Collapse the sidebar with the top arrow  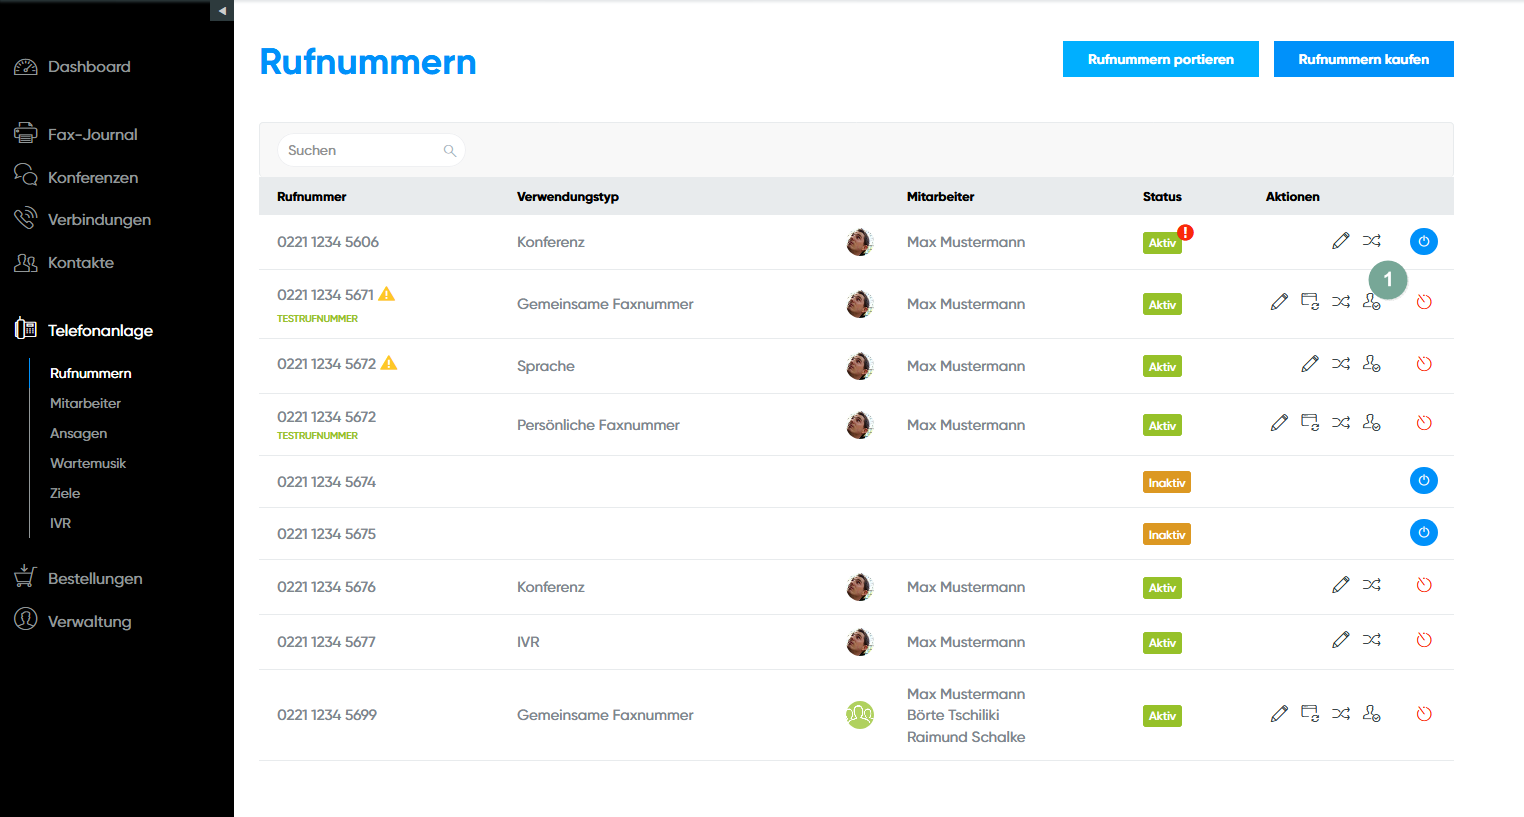222,11
